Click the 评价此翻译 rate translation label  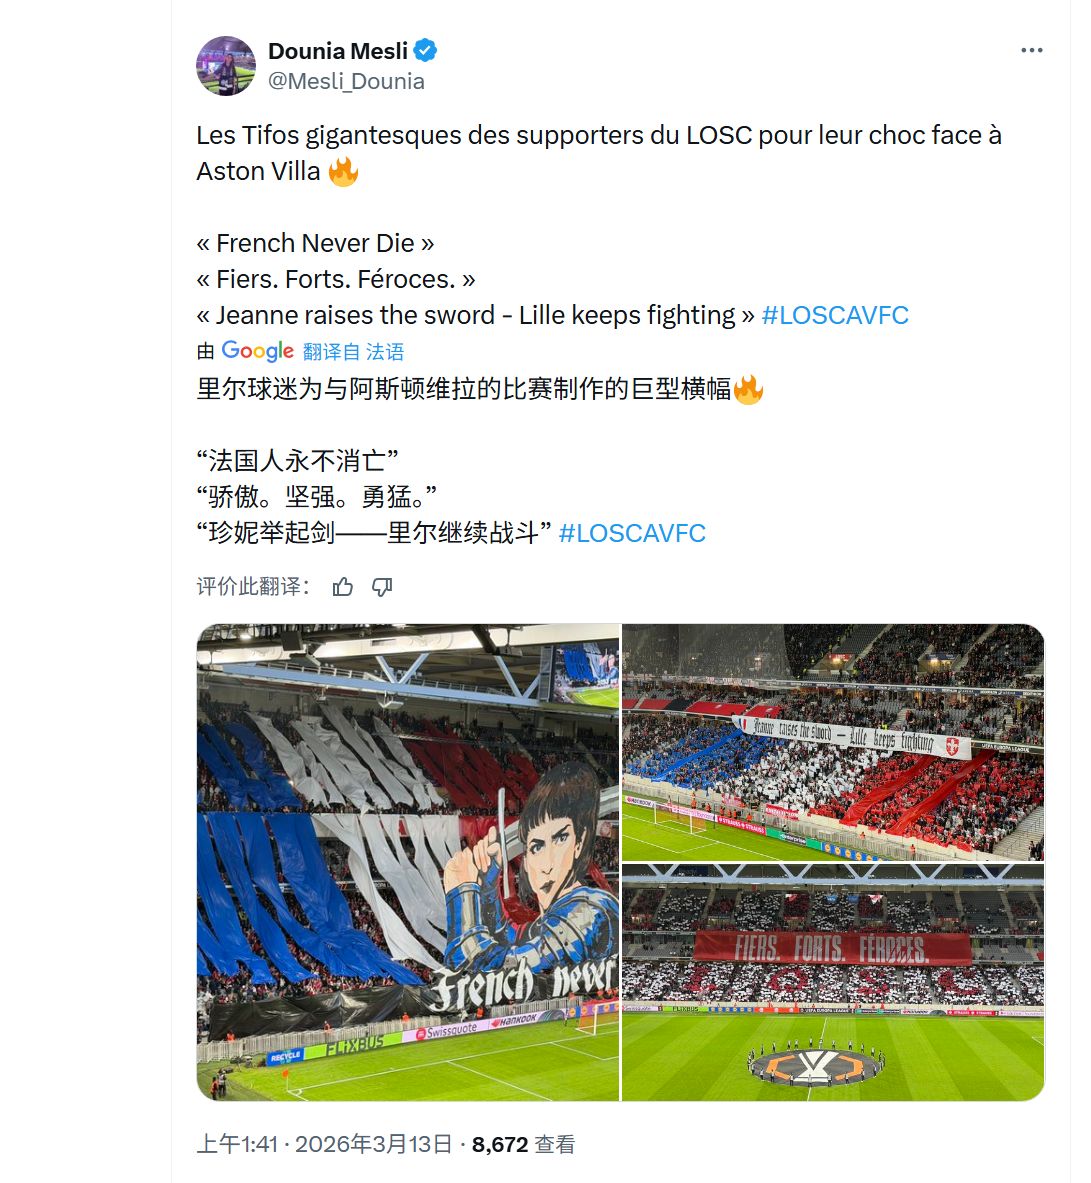(253, 587)
